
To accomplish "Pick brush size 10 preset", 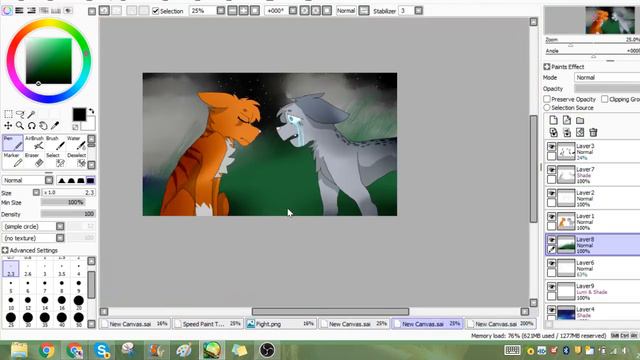I will click(x=11, y=303).
